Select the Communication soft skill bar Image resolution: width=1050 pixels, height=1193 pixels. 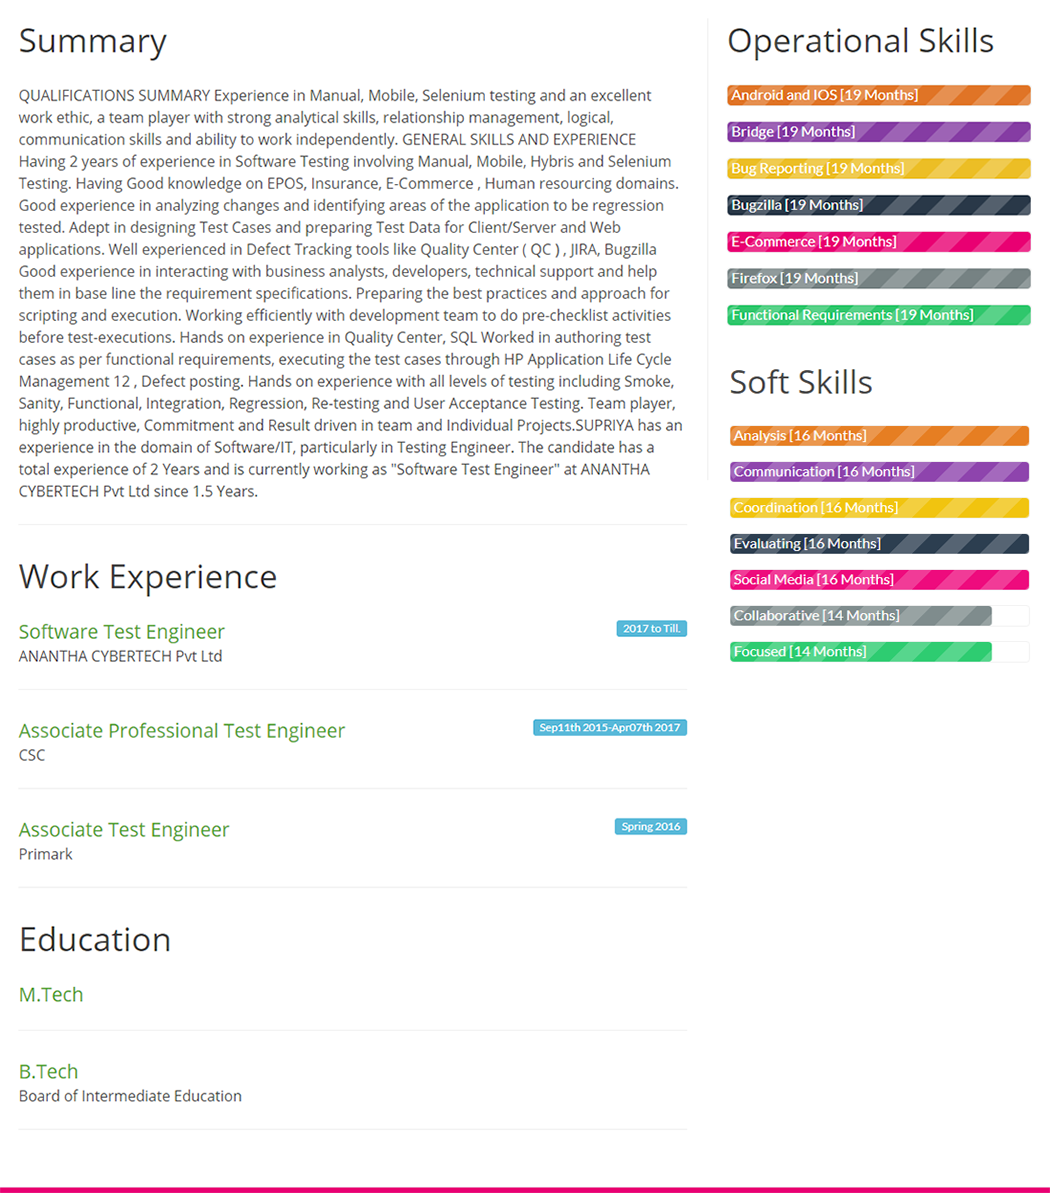click(878, 472)
